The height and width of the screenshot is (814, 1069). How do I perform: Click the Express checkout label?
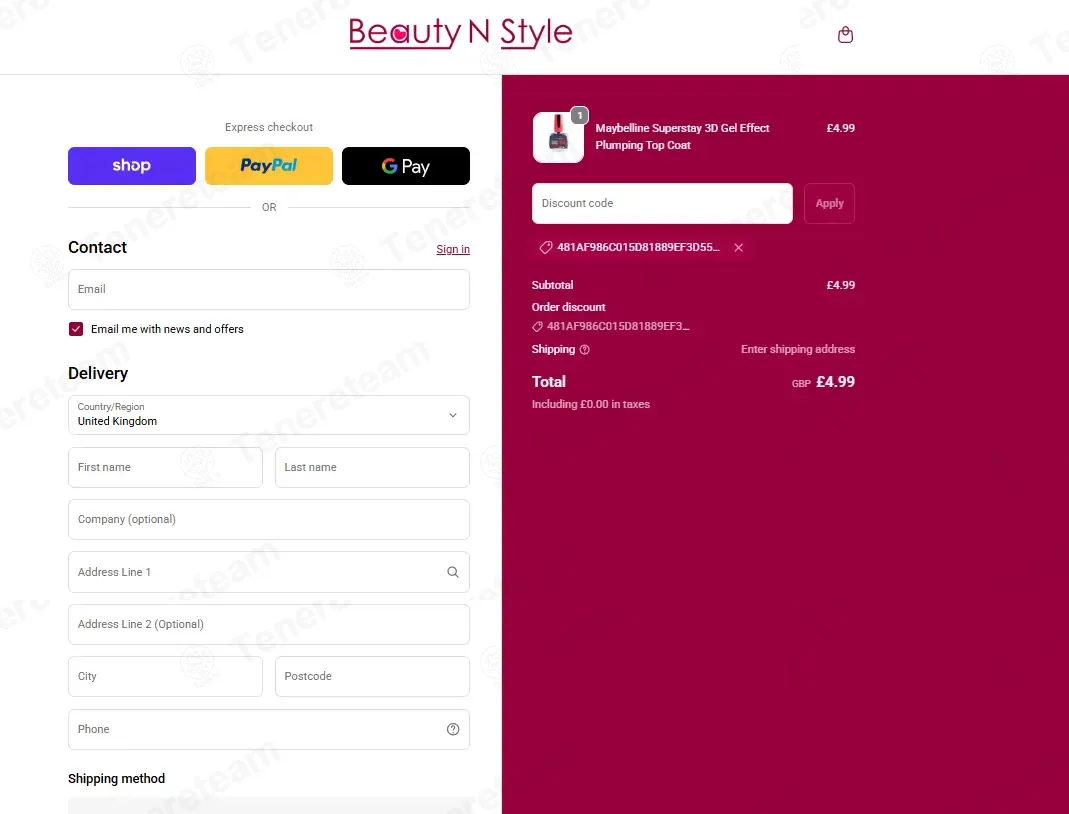tap(269, 127)
